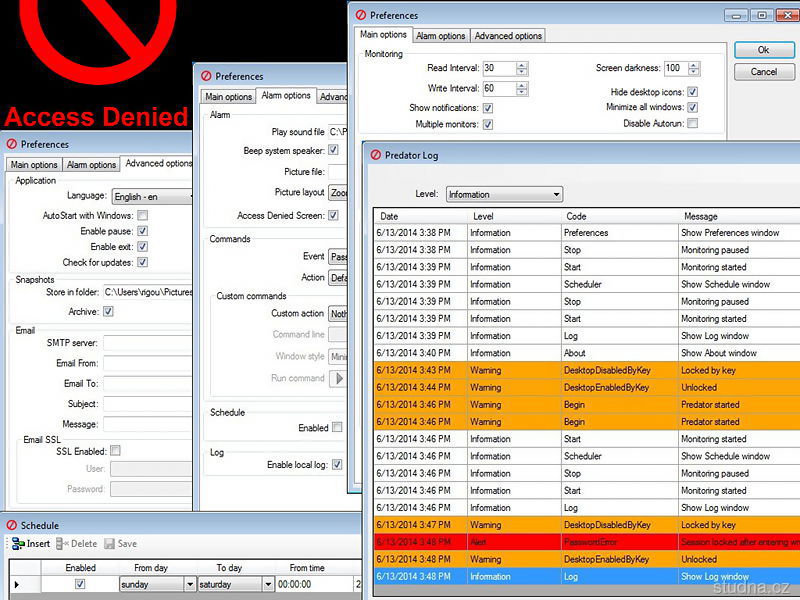
Task: Expand the From day sunday dropdown
Action: (190, 584)
